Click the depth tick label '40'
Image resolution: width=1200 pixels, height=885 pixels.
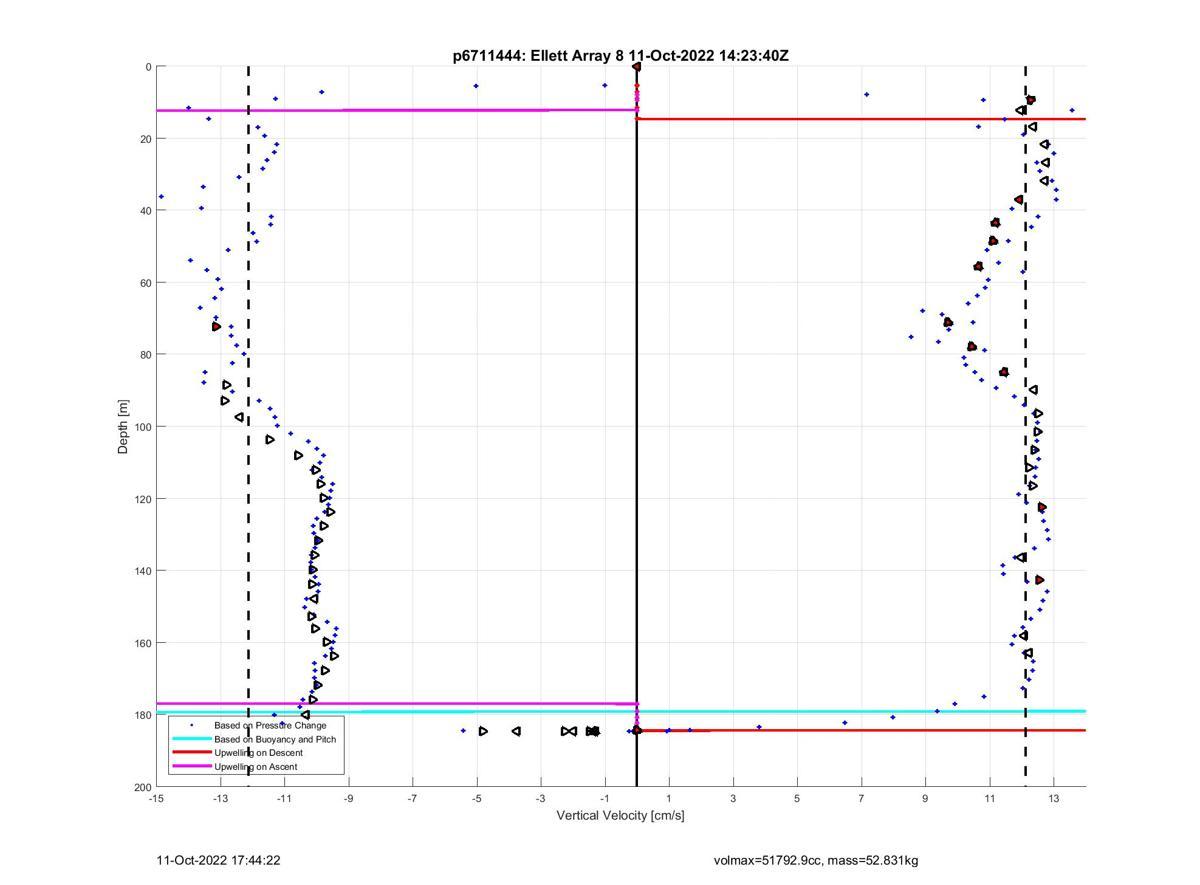click(x=145, y=211)
